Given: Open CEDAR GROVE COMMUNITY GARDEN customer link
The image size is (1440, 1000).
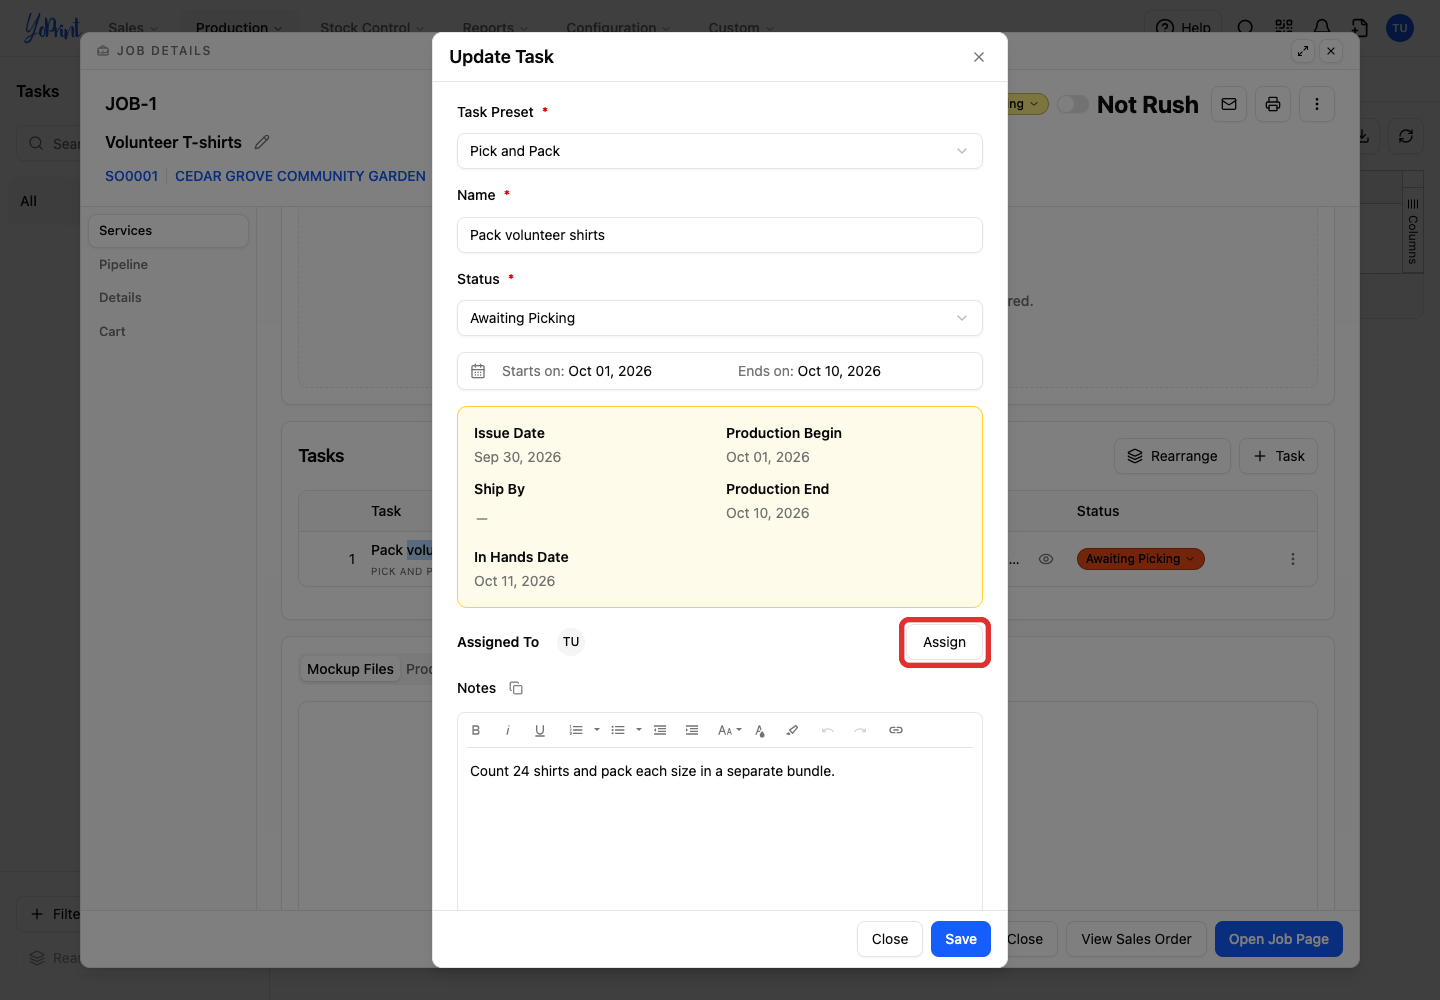Looking at the screenshot, I should click(x=301, y=176).
